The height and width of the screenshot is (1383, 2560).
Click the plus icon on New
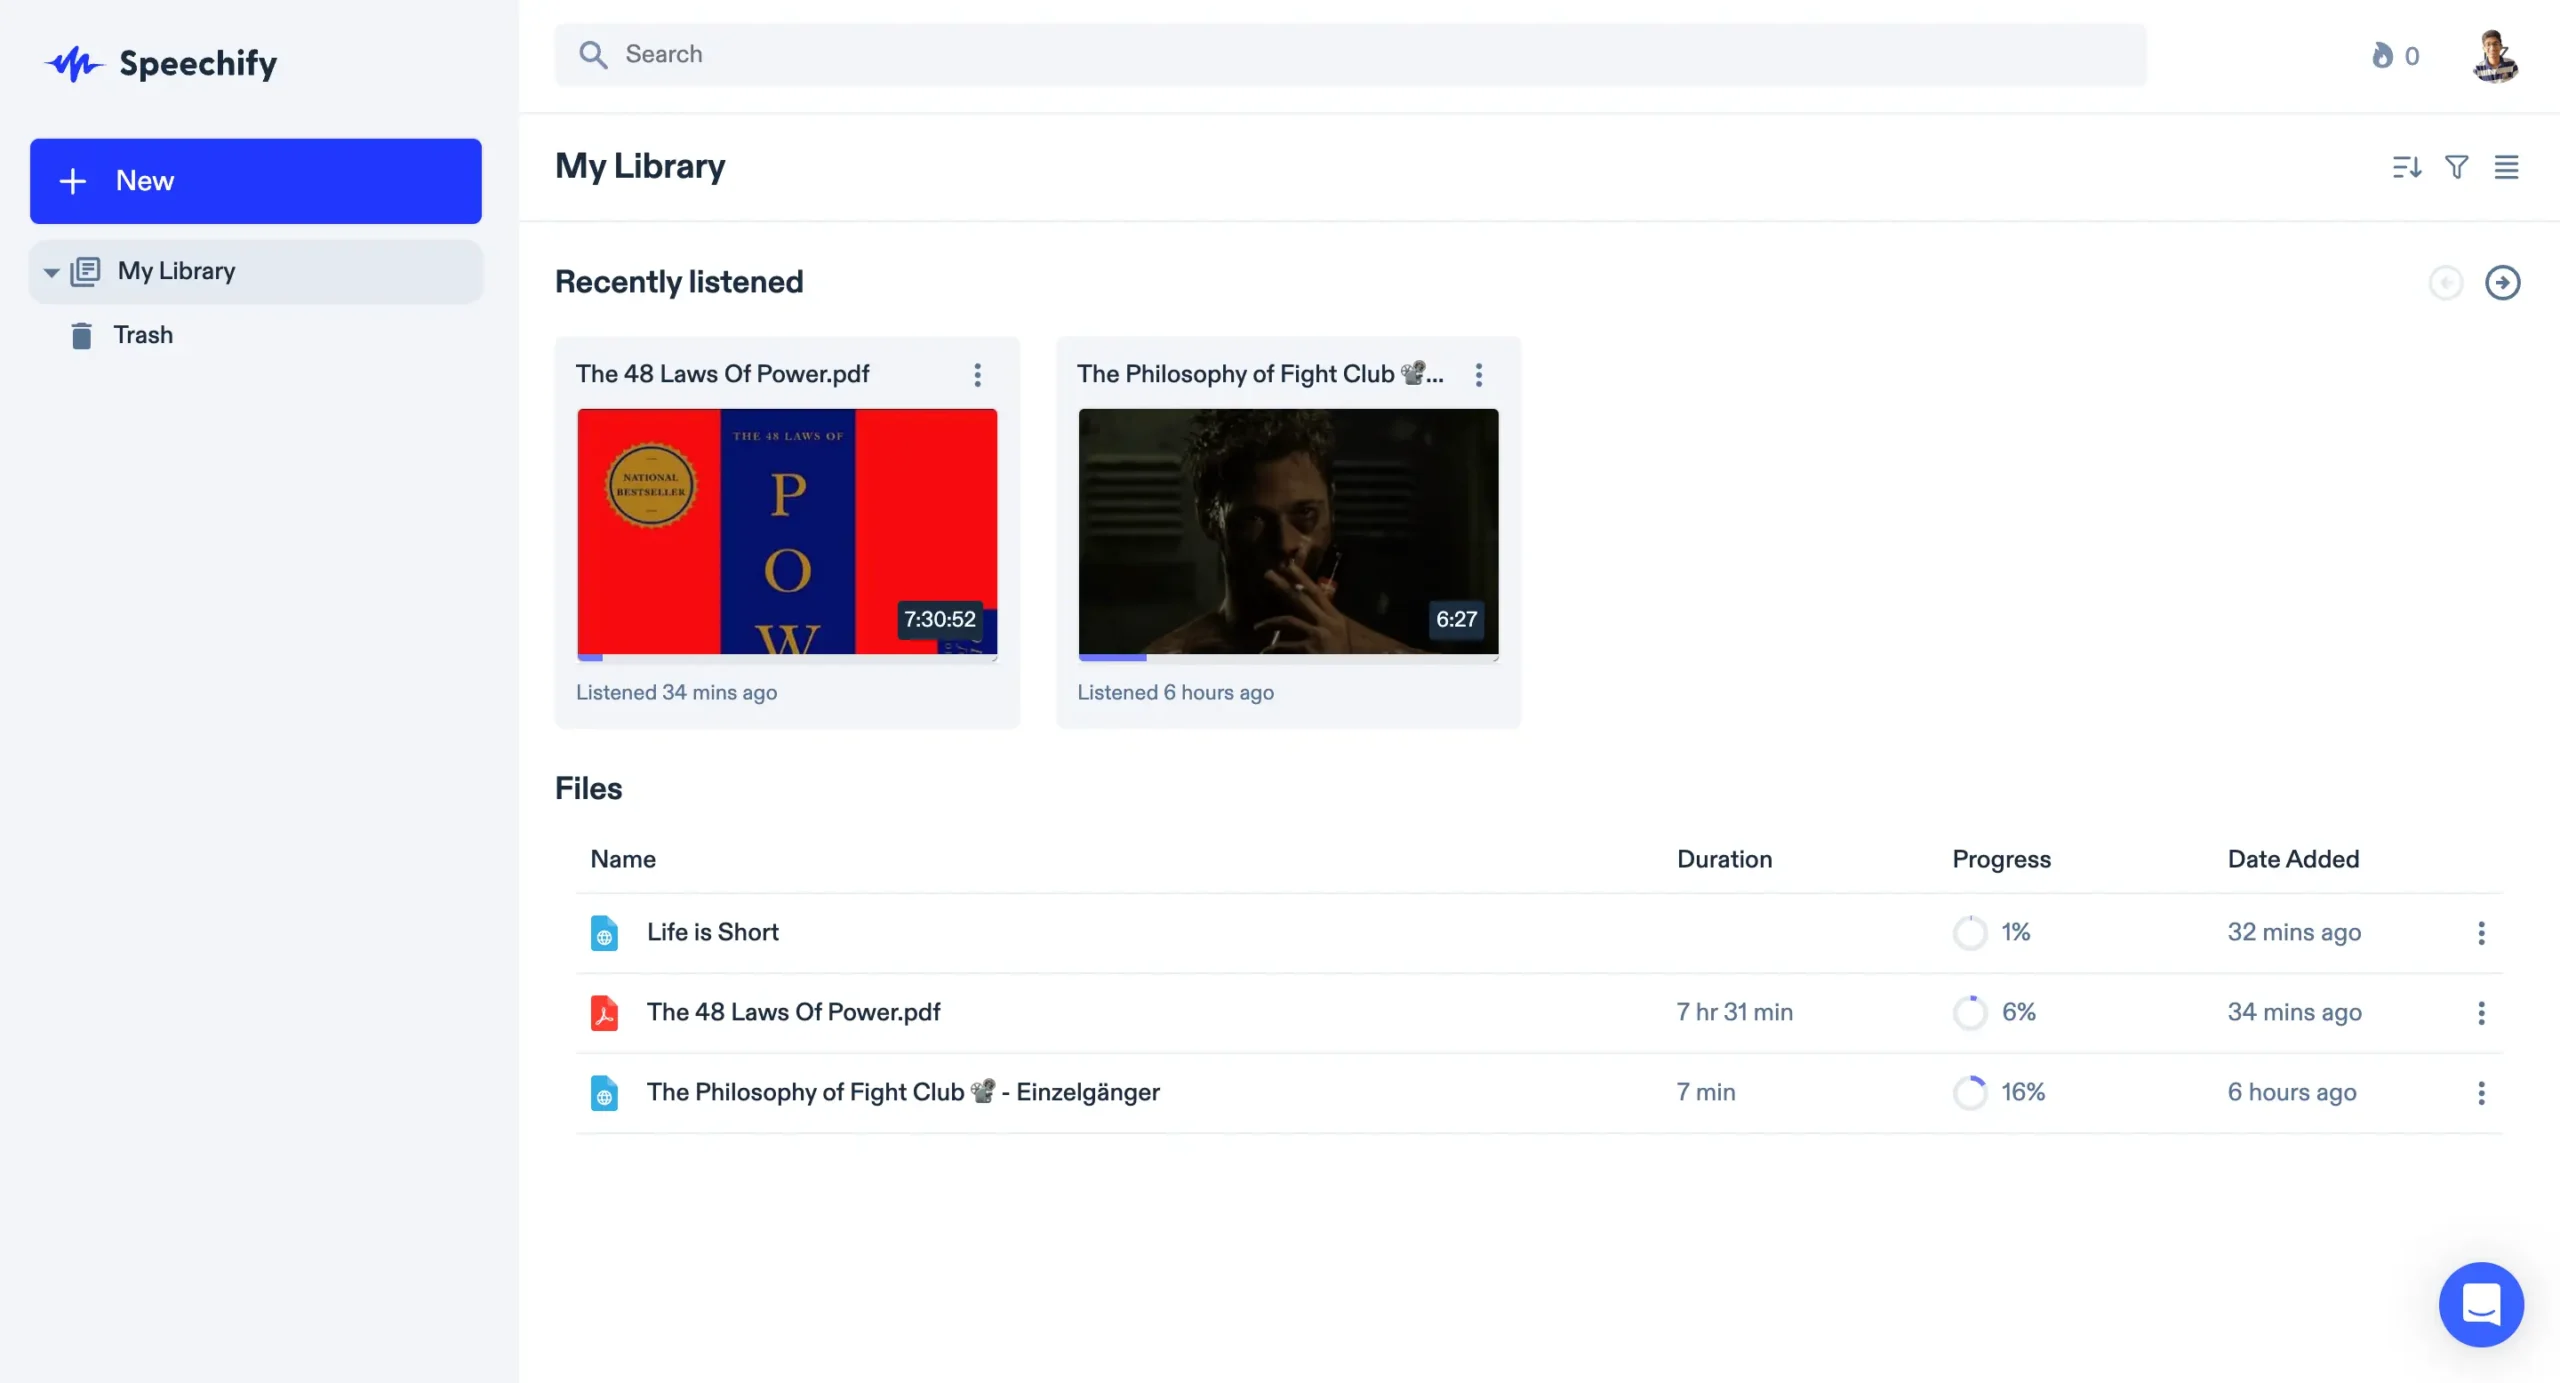pyautogui.click(x=73, y=181)
